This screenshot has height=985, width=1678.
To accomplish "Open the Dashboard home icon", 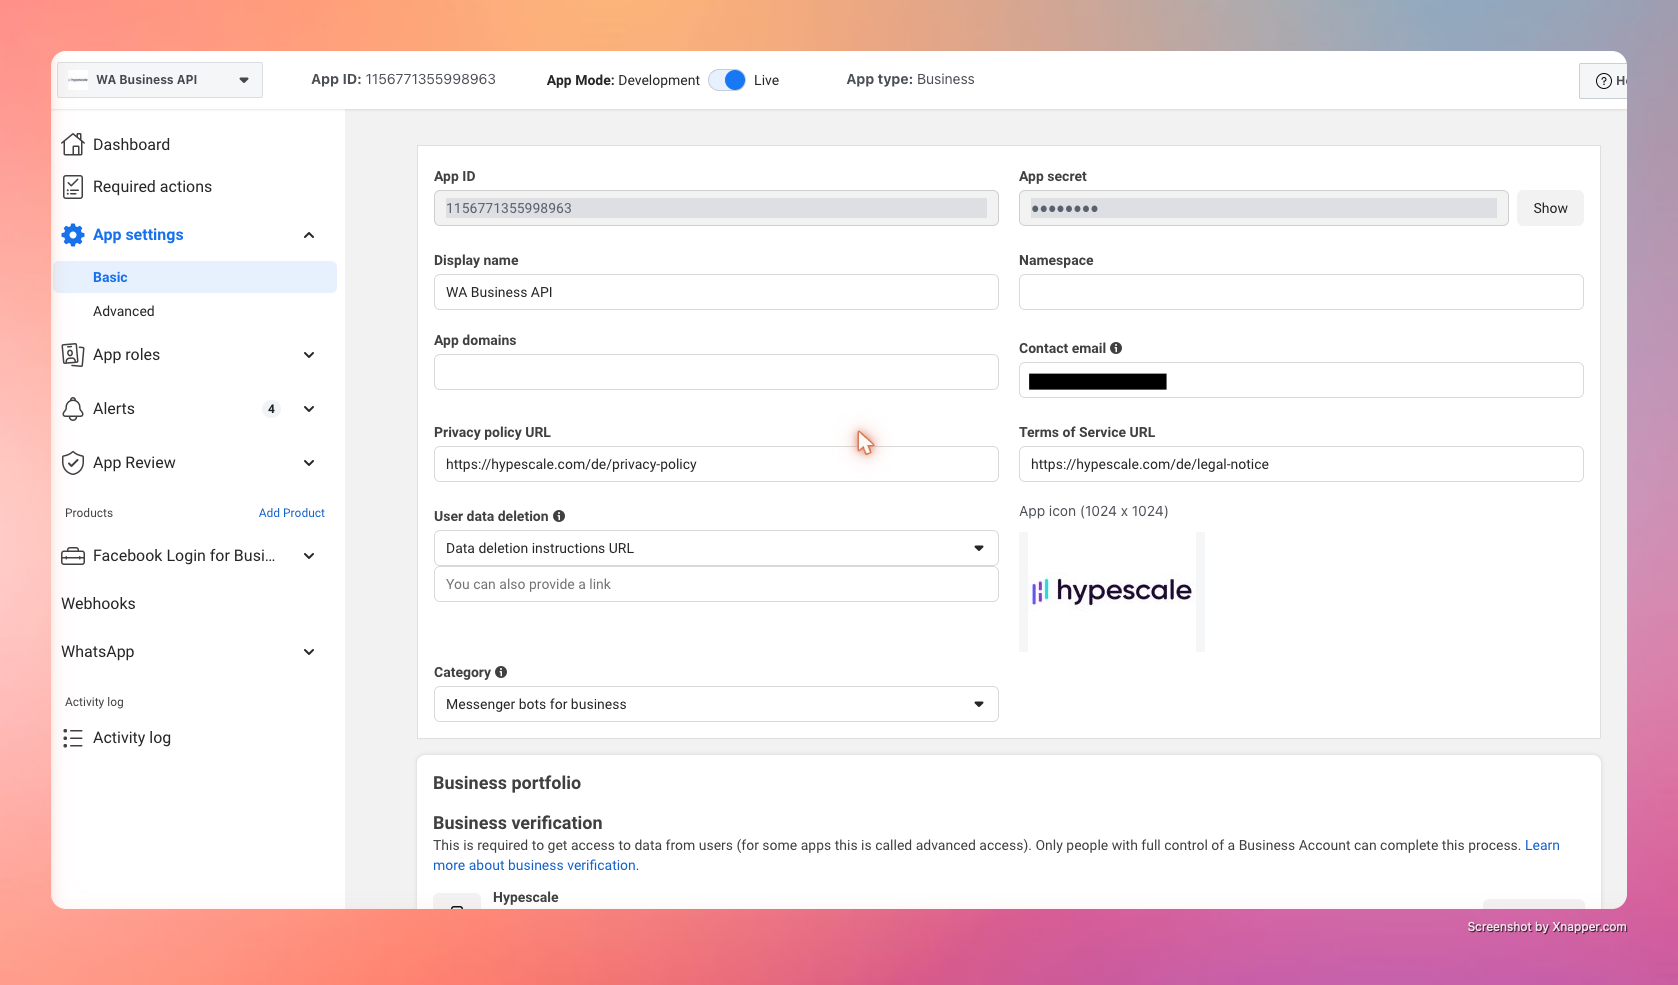I will (x=73, y=144).
